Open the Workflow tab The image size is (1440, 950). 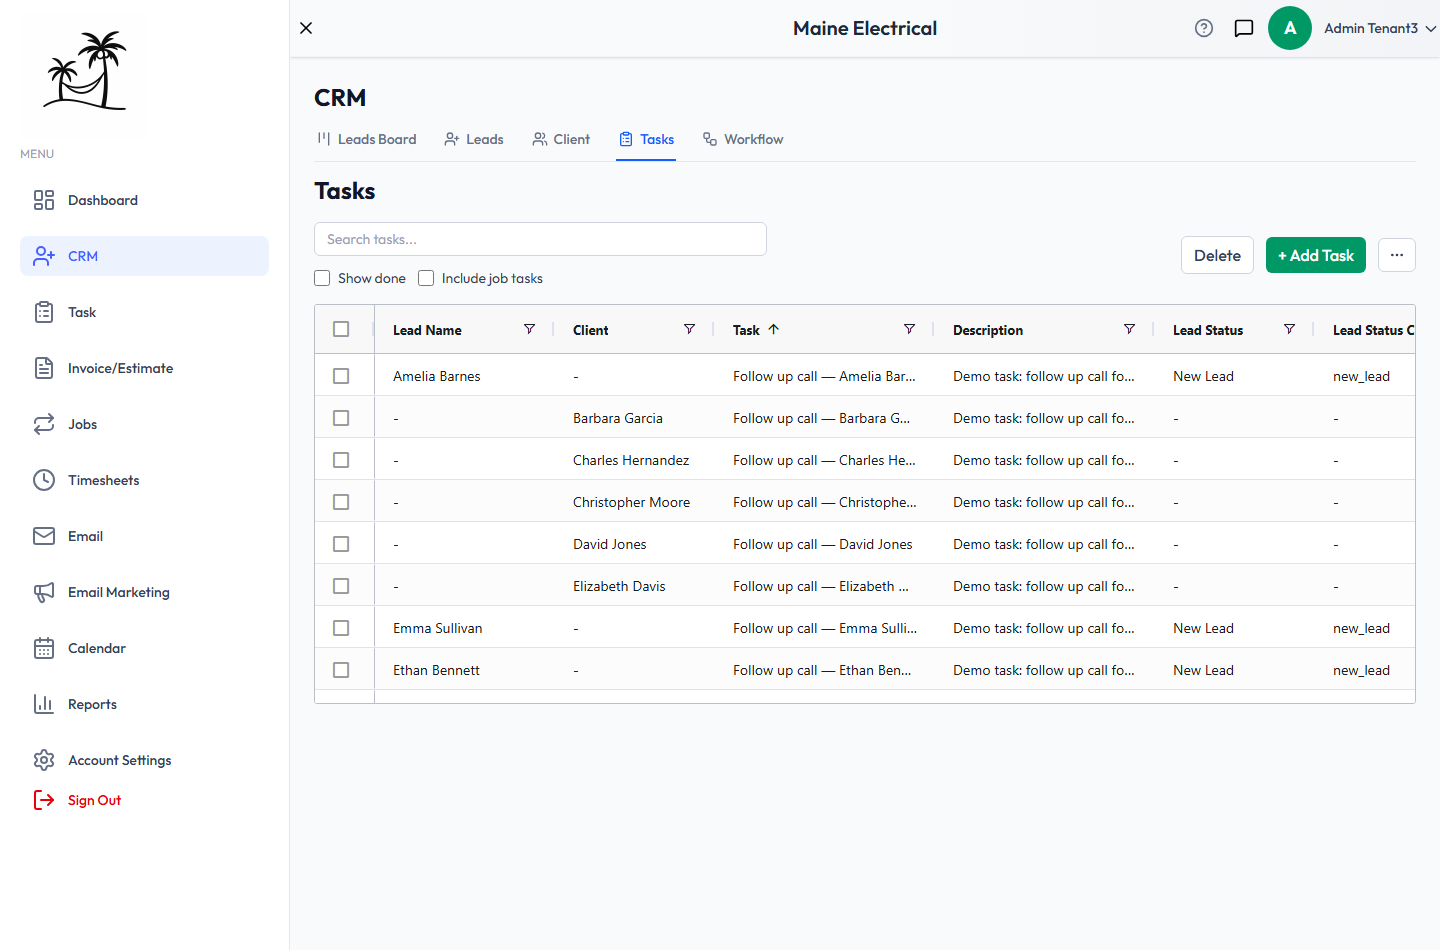743,139
